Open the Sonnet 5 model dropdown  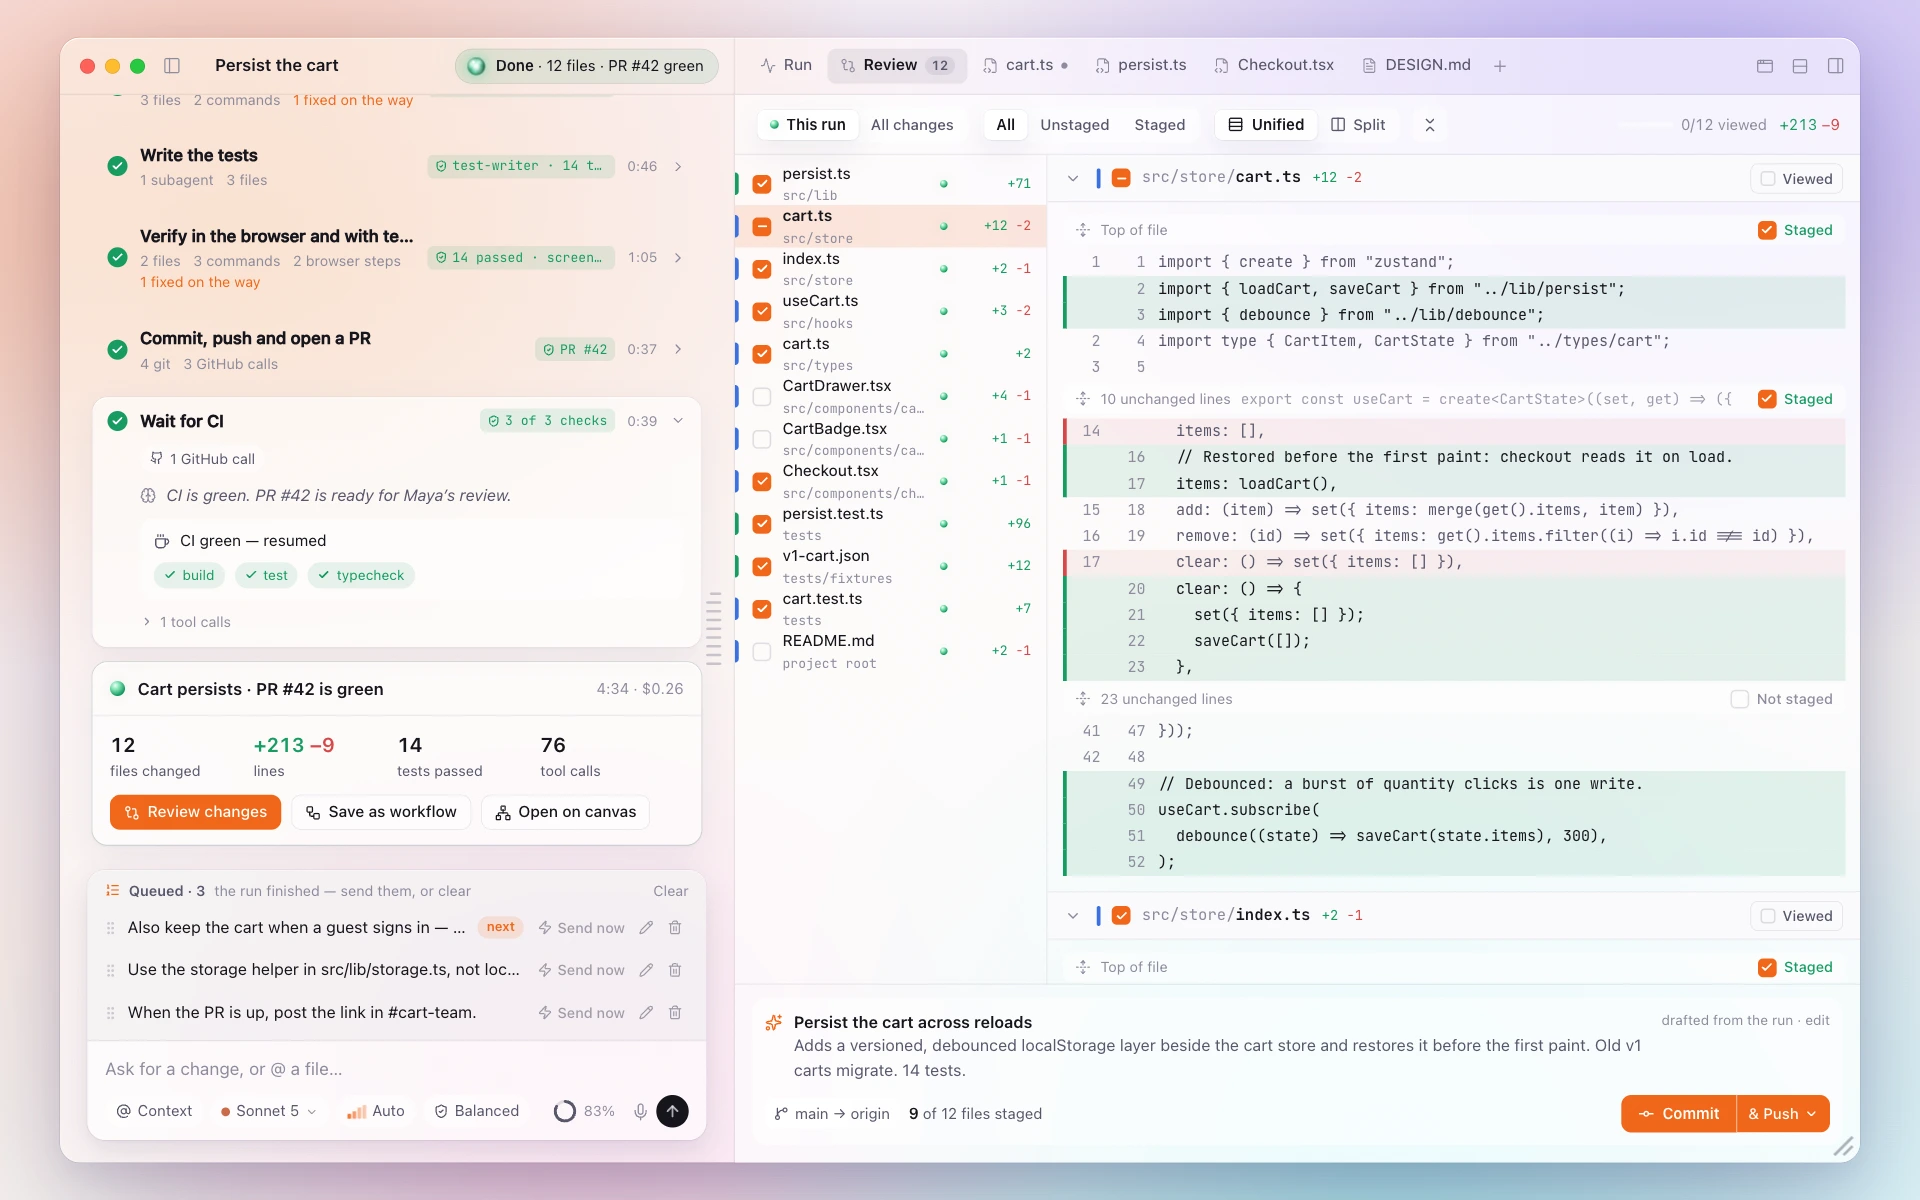coord(267,1111)
